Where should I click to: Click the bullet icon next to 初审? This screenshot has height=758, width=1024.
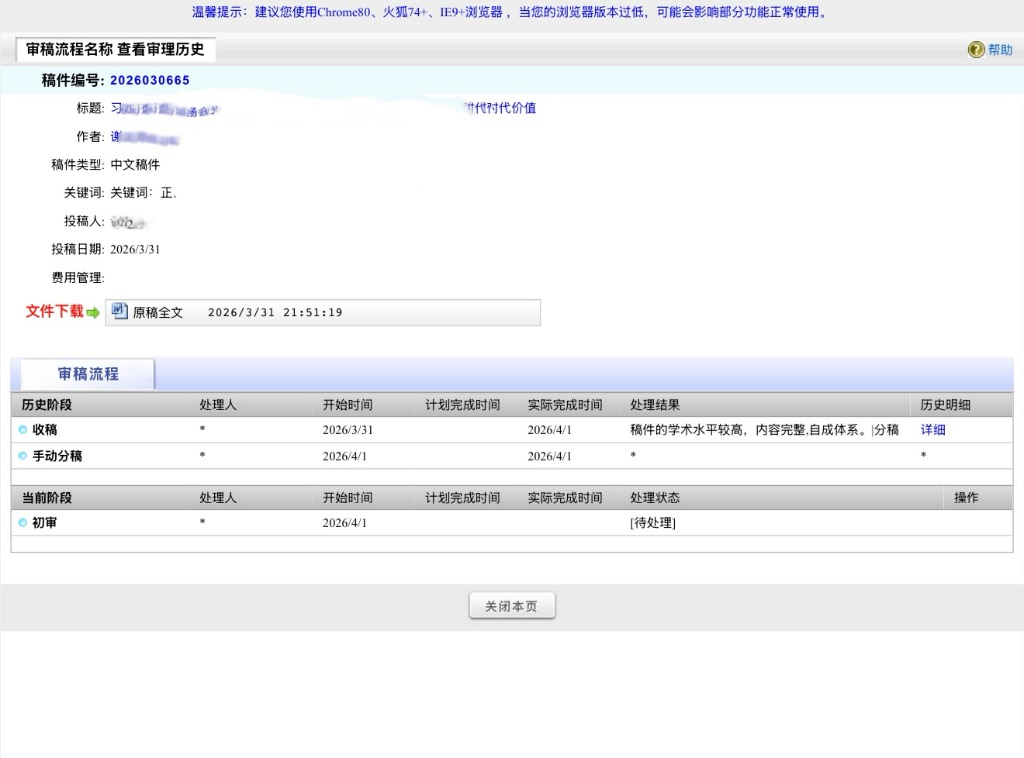point(23,522)
